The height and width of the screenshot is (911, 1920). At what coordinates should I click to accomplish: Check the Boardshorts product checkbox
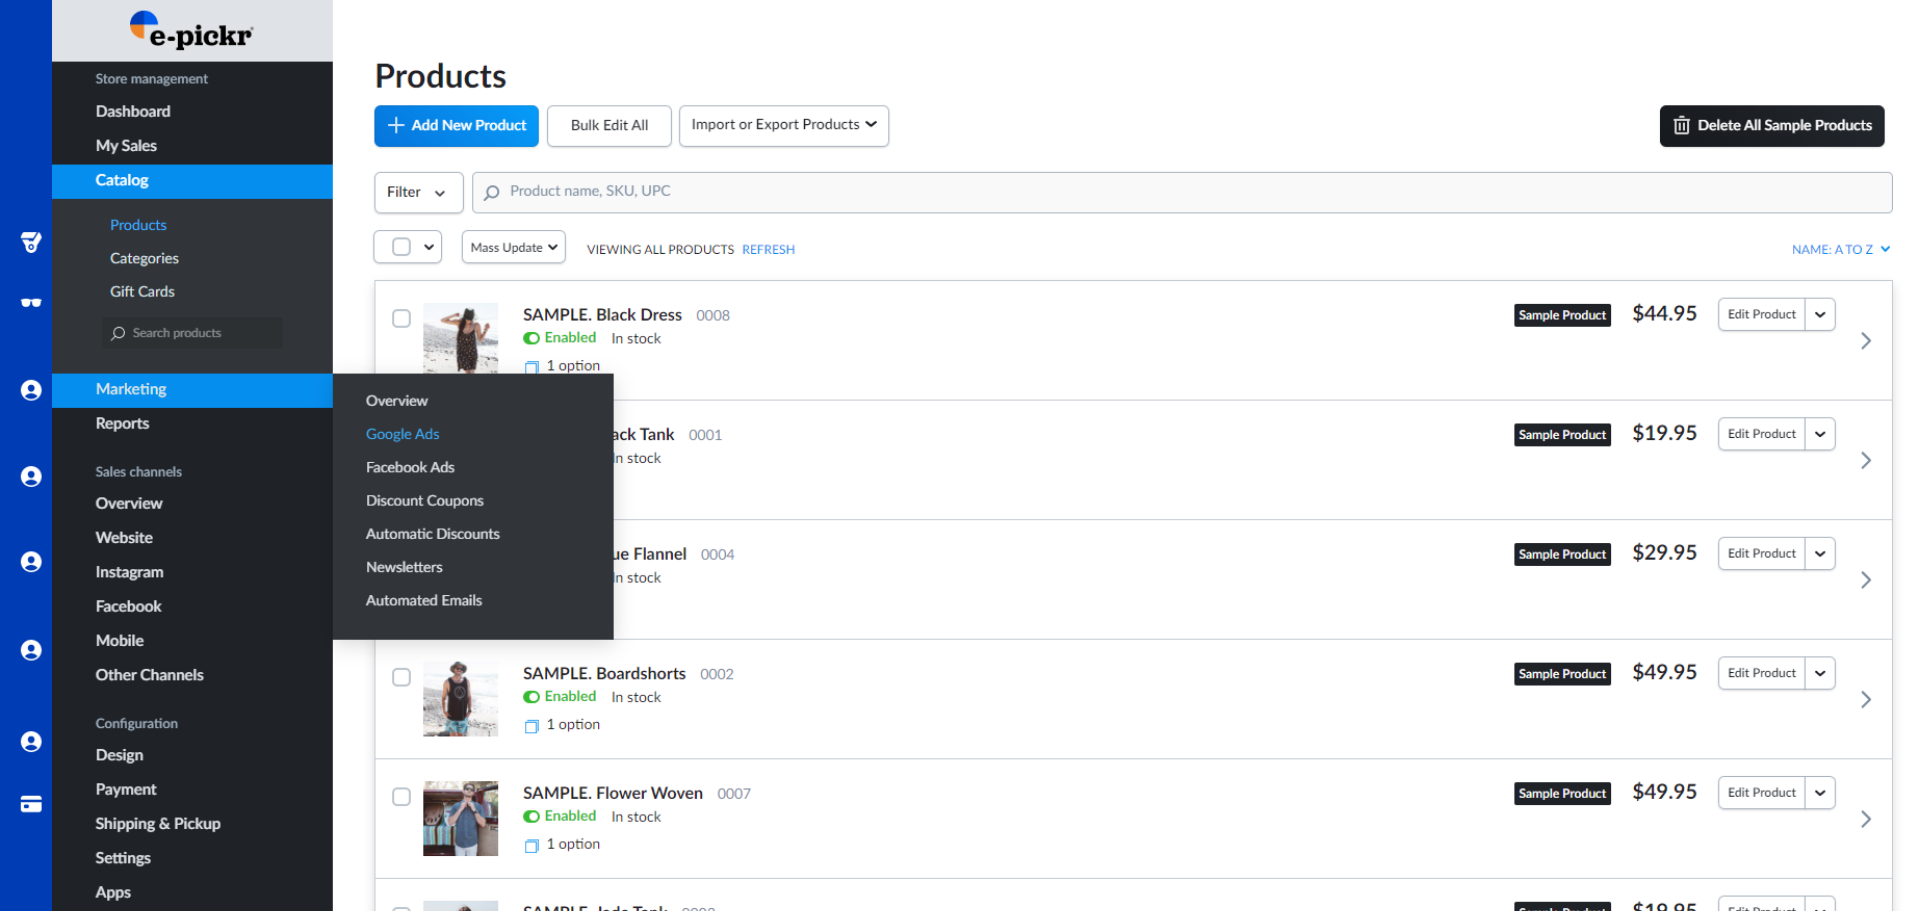tap(401, 677)
